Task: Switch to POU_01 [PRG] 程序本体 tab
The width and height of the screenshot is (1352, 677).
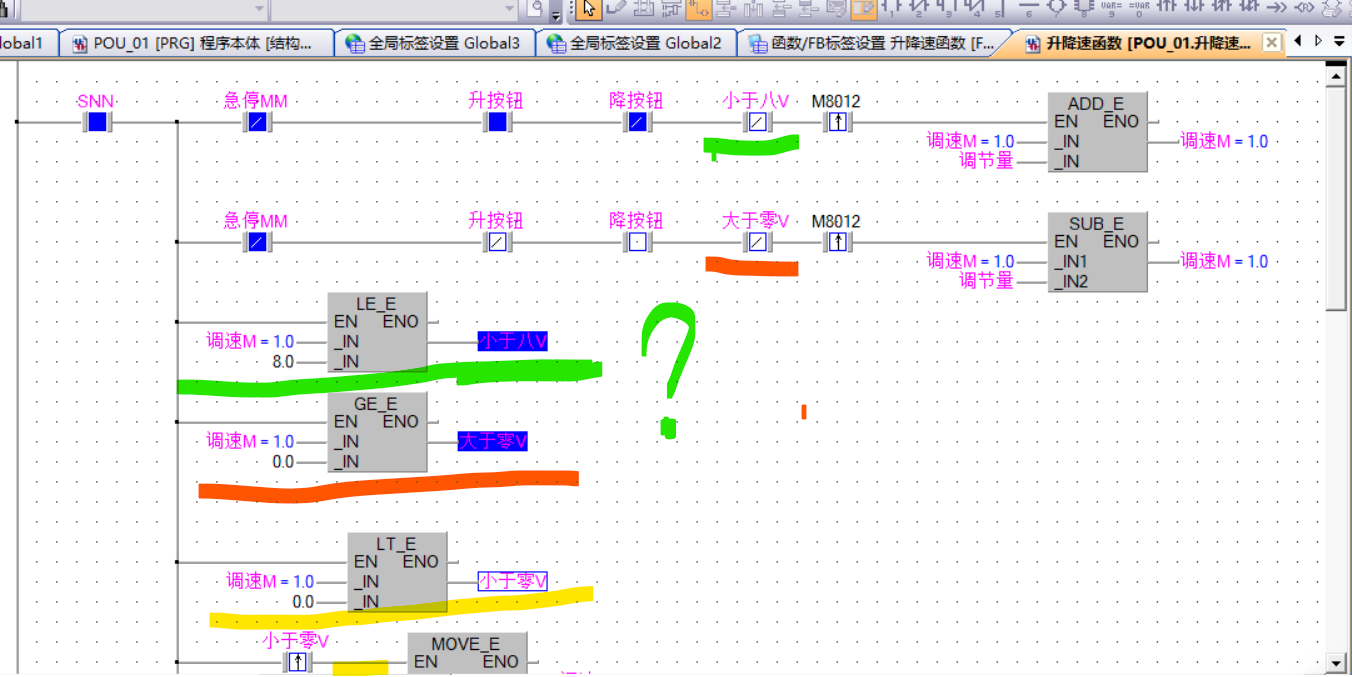Action: coord(200,44)
